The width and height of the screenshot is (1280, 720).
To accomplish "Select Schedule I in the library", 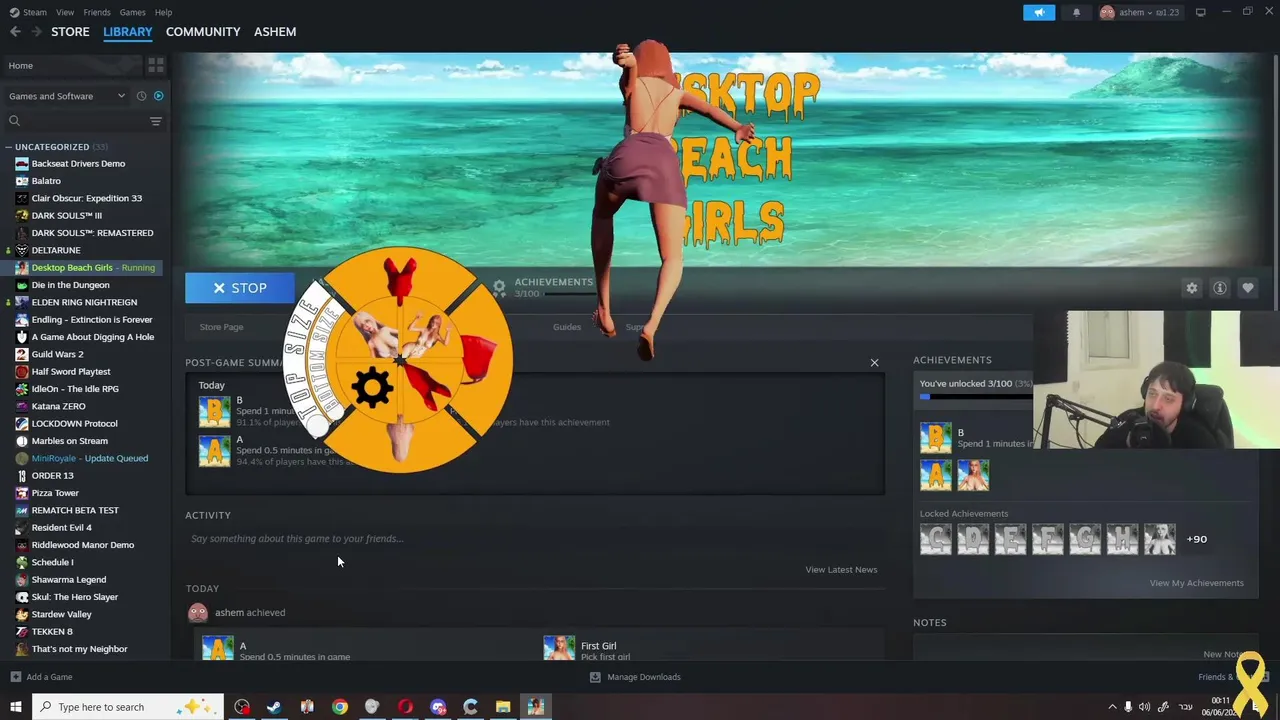I will point(52,562).
